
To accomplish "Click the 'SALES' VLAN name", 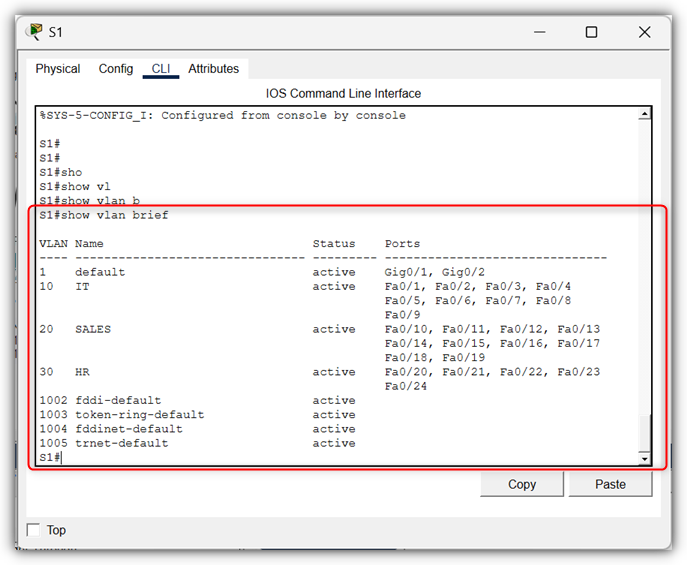I will (x=93, y=329).
